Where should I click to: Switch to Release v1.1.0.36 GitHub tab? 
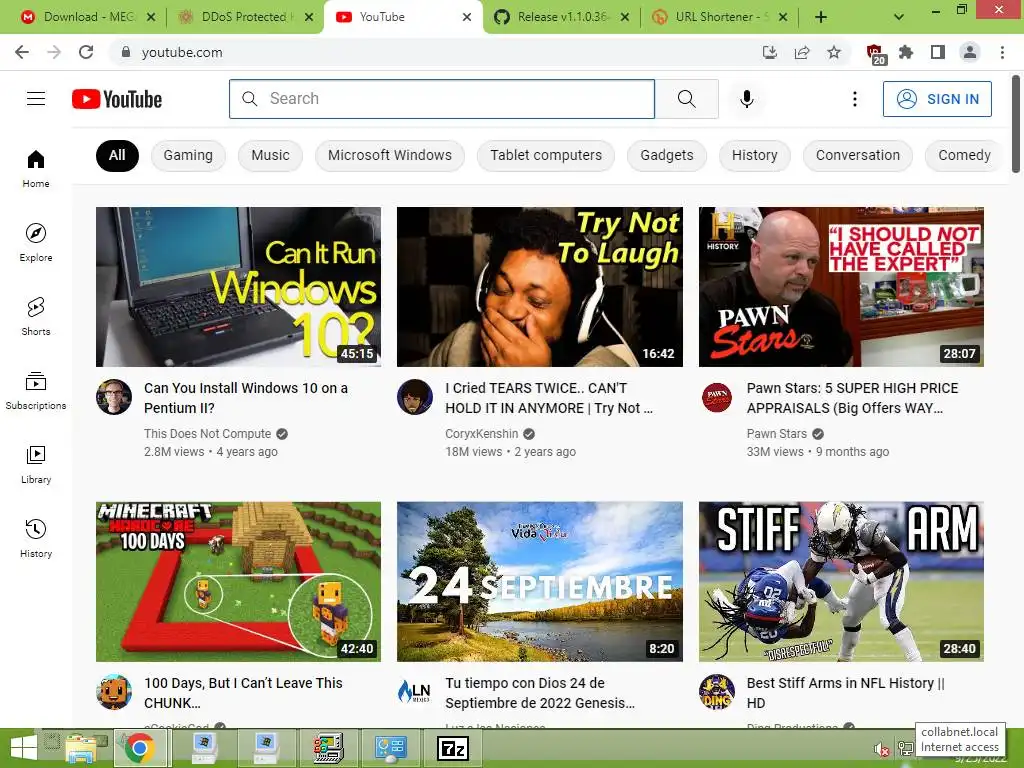click(x=560, y=17)
